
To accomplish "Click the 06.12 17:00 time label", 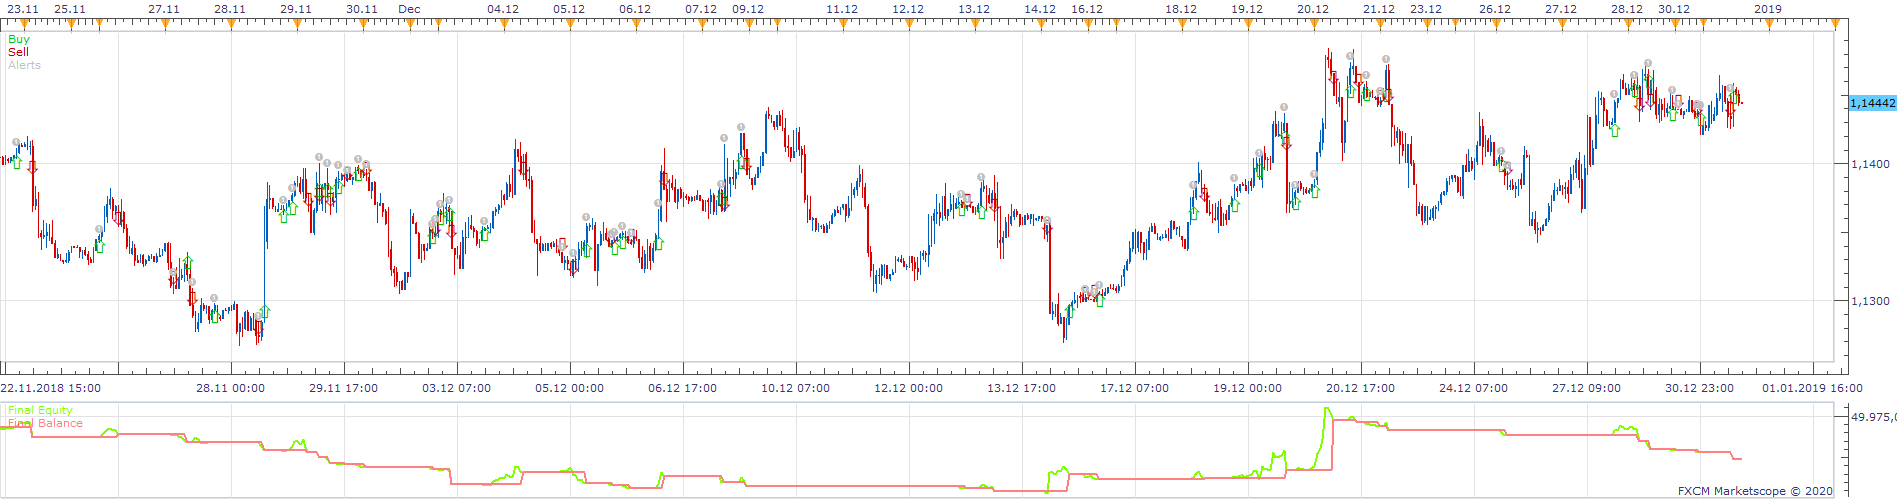I will tap(682, 388).
